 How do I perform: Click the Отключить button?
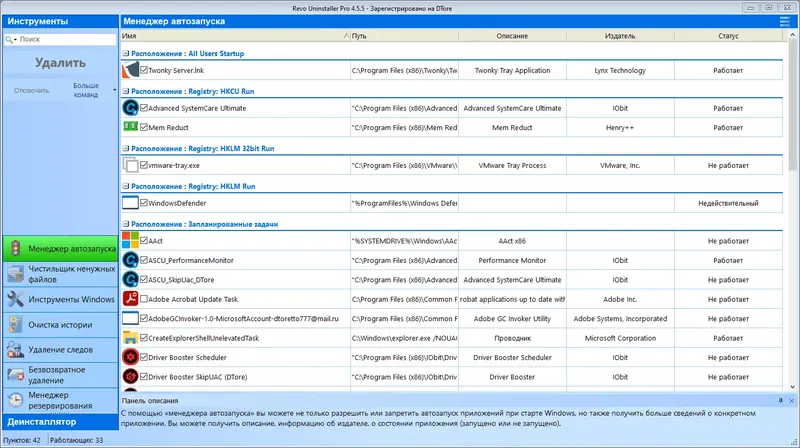(32, 90)
